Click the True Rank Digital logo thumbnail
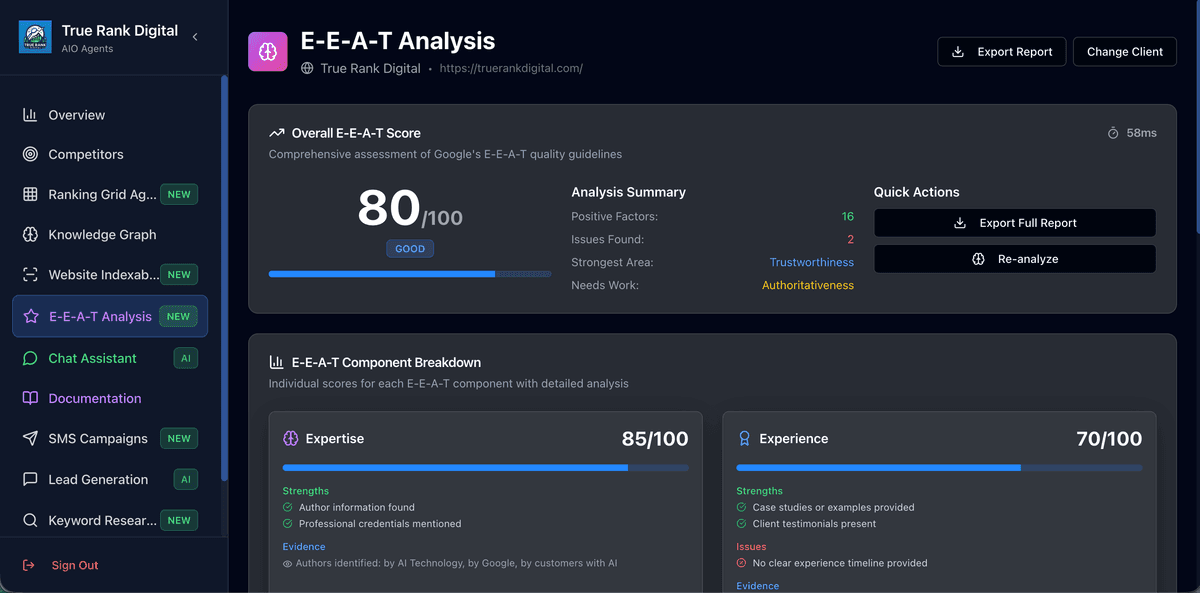 [35, 37]
